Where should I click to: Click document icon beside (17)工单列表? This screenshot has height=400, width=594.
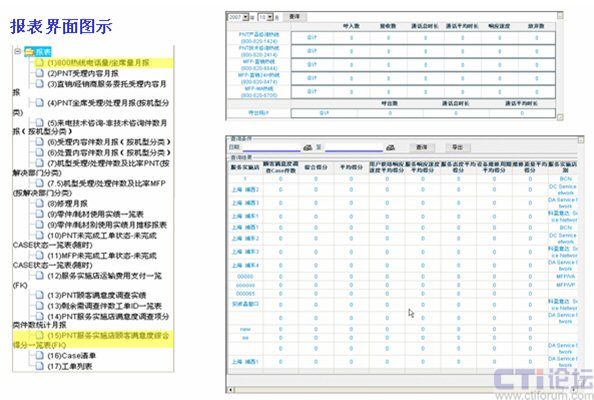[x=39, y=366]
